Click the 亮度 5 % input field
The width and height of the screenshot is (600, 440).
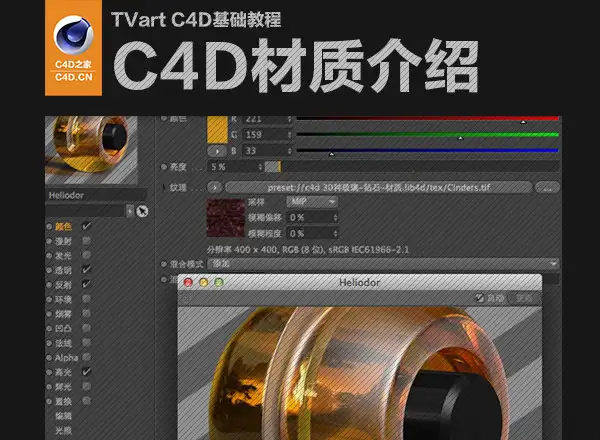click(233, 167)
